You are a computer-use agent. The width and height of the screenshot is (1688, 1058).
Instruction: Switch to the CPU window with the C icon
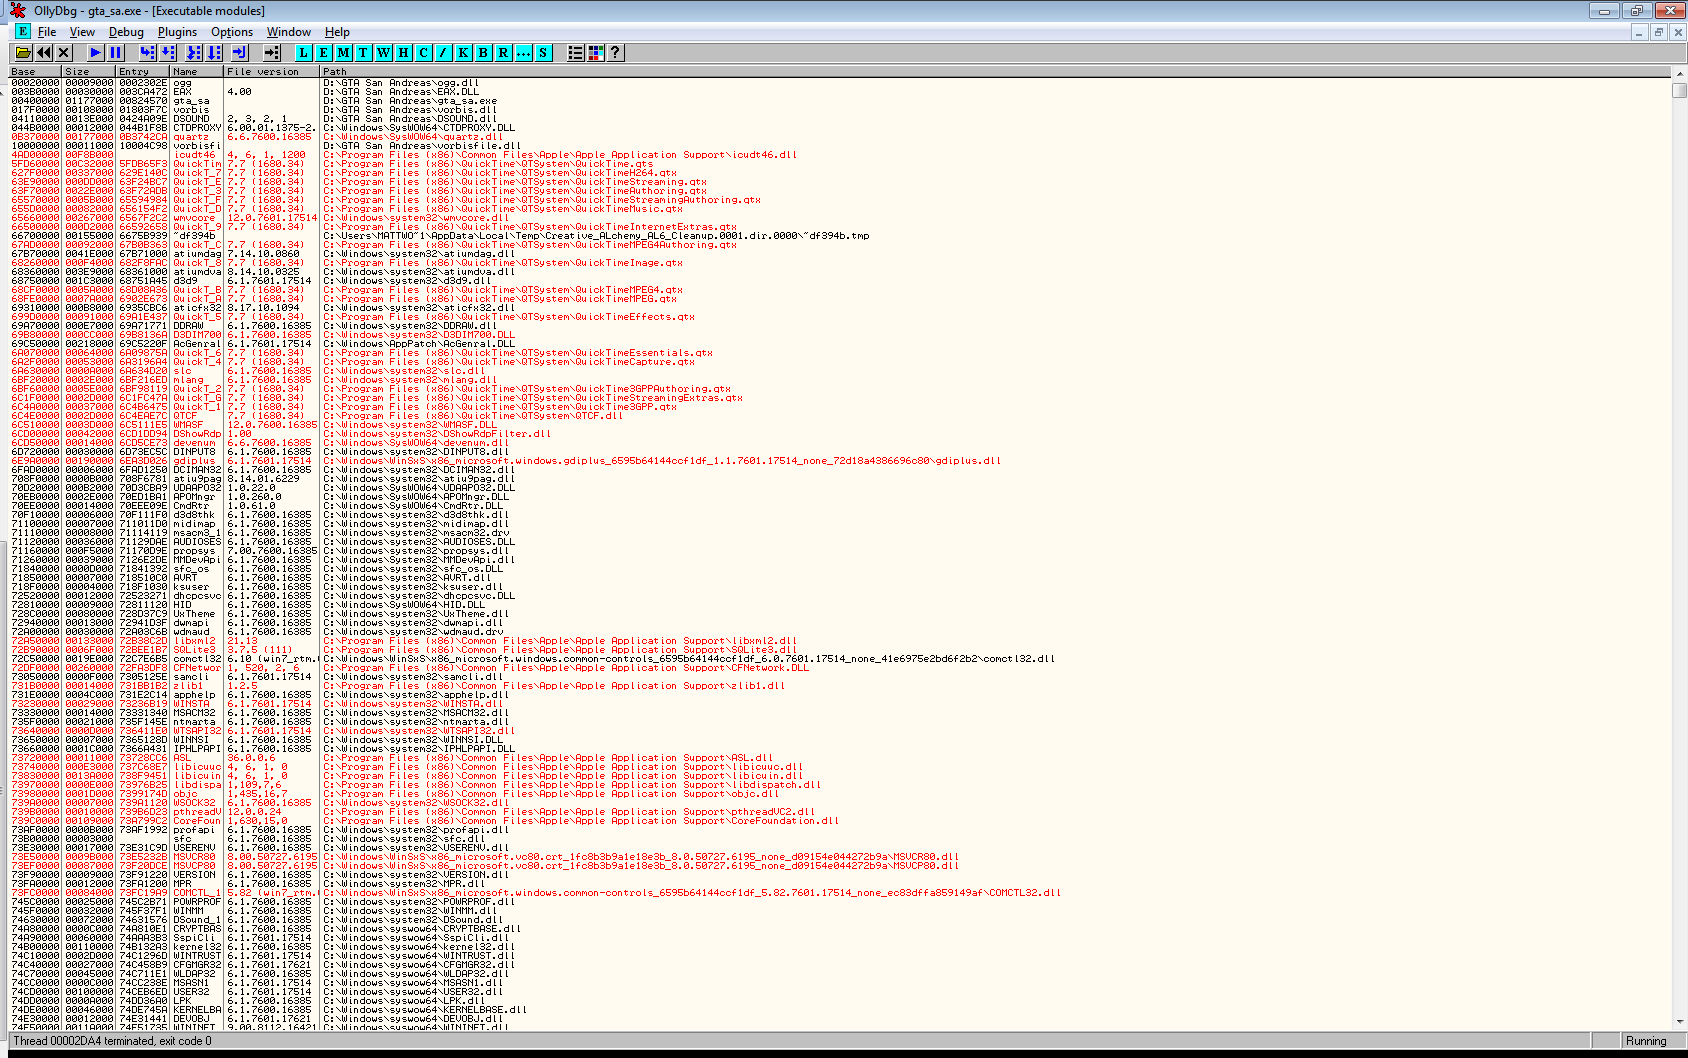(421, 53)
